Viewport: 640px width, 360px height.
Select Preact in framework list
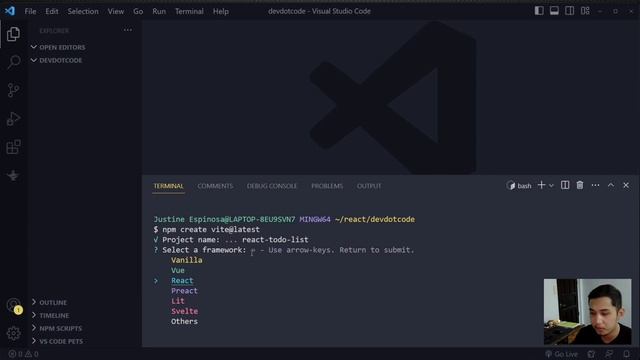tap(184, 291)
